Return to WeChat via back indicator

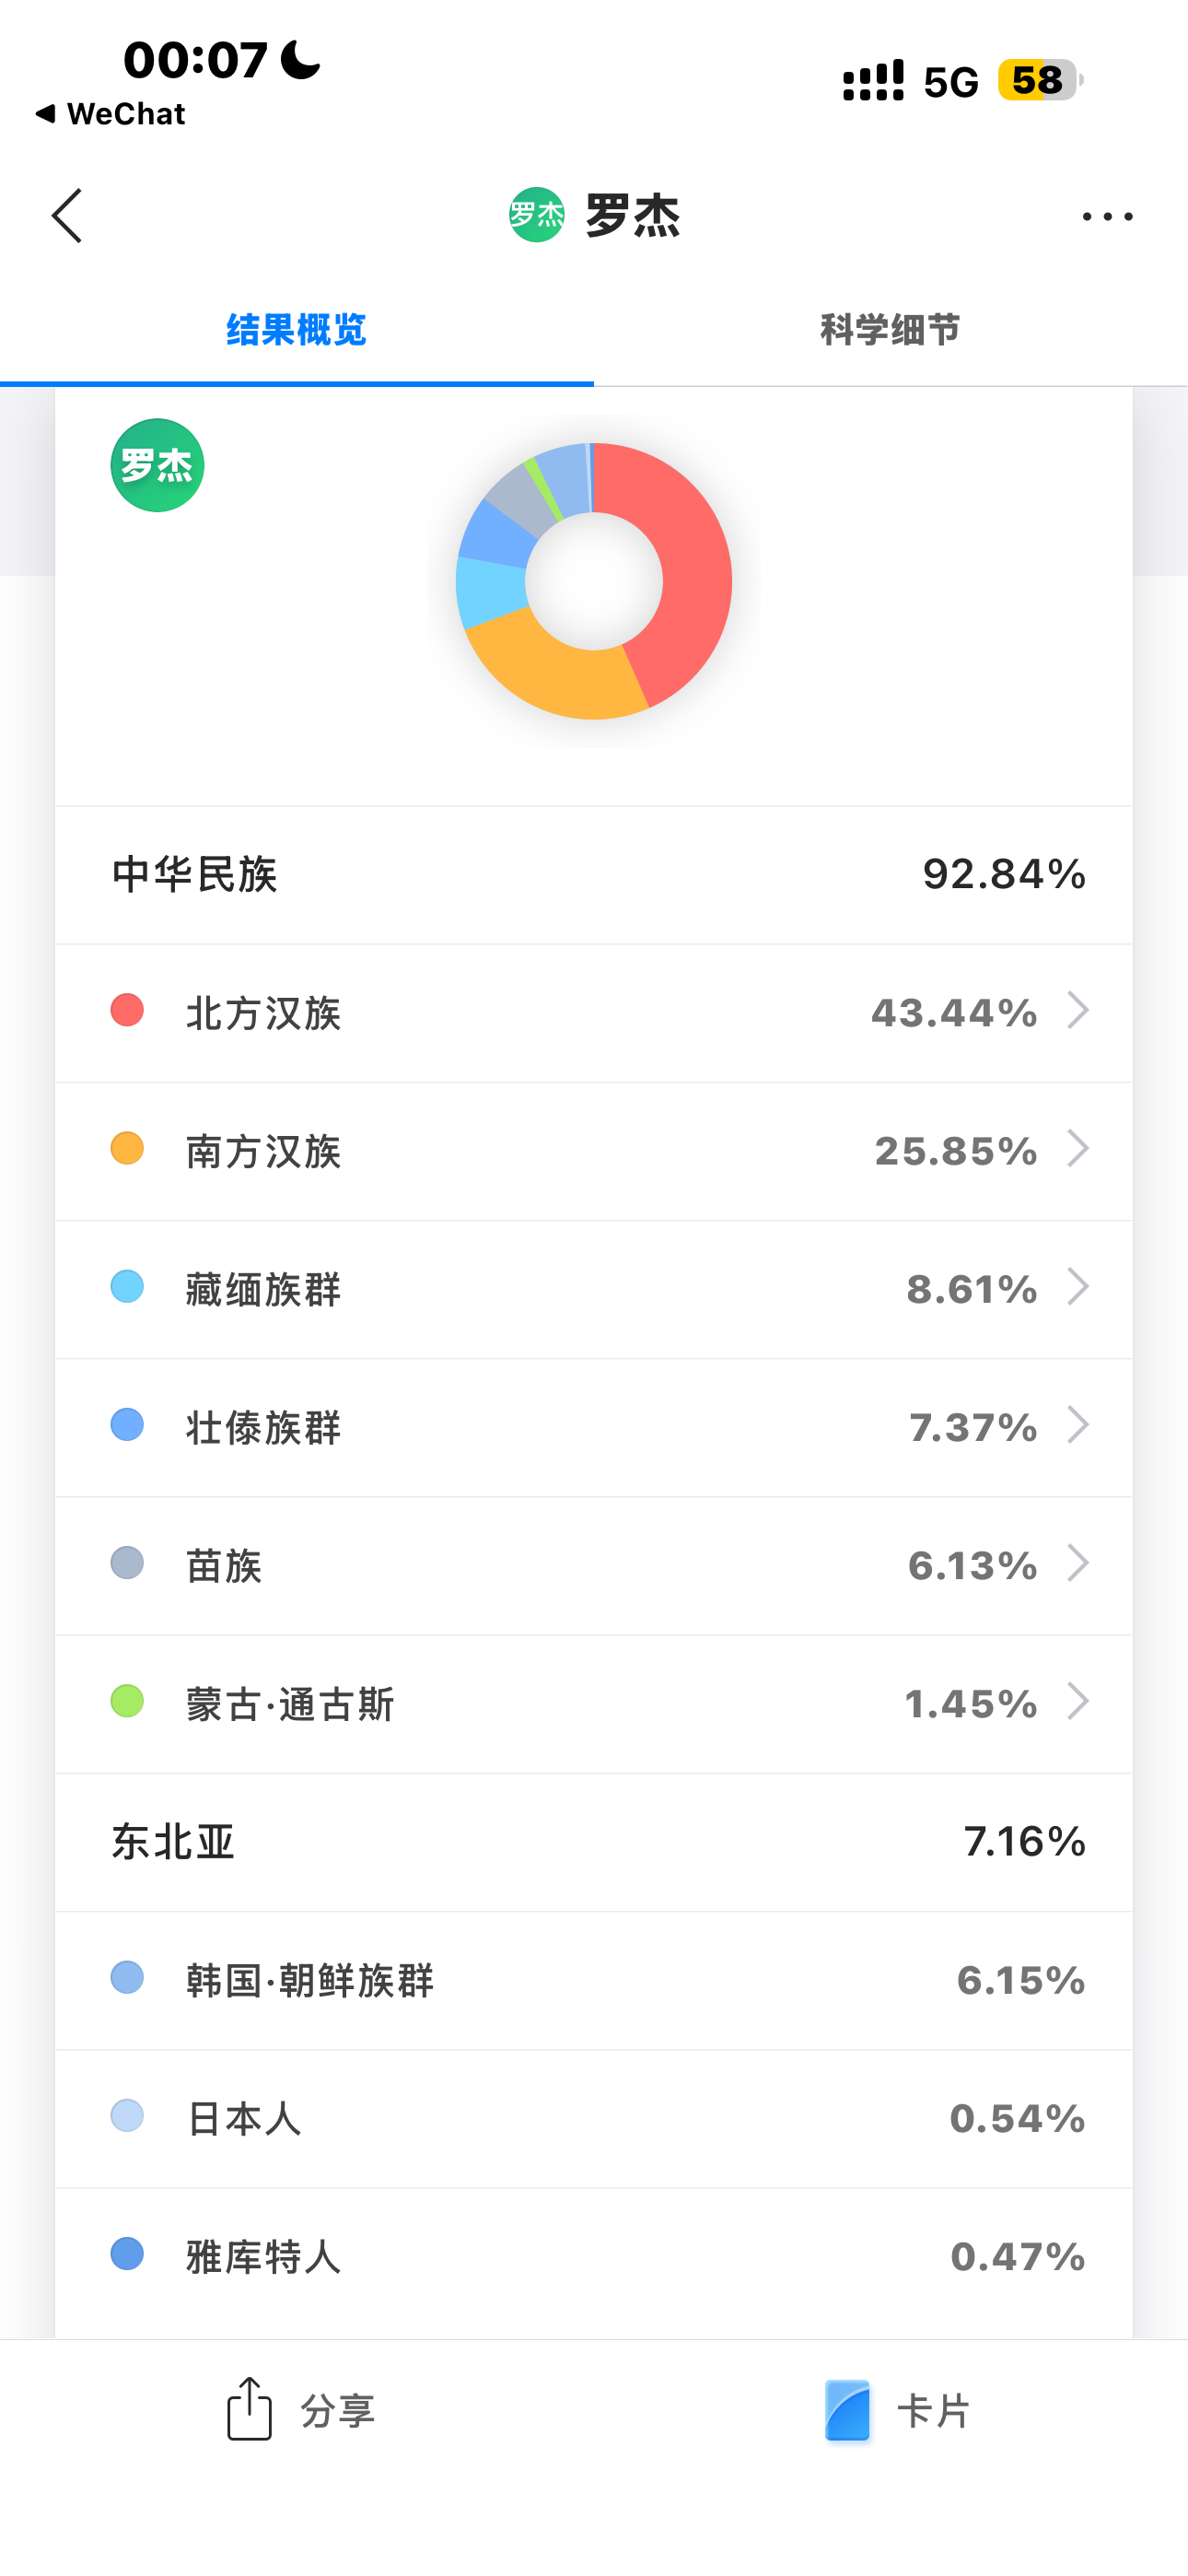[x=110, y=114]
